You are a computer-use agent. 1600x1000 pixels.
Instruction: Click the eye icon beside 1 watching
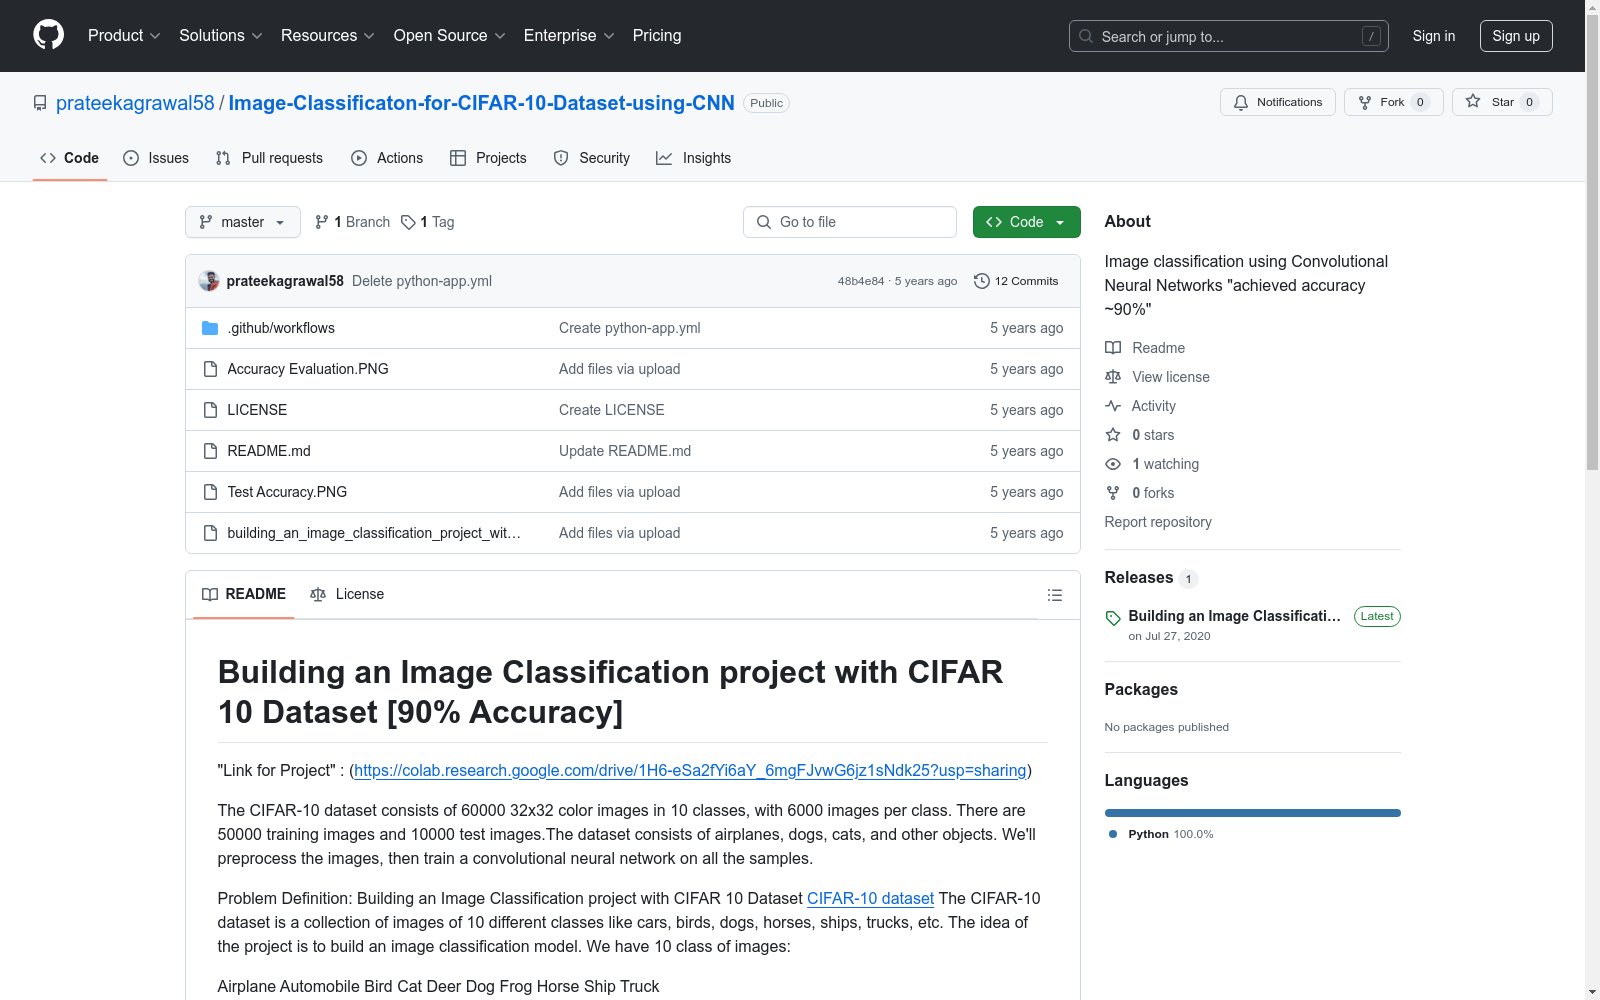pyautogui.click(x=1113, y=464)
